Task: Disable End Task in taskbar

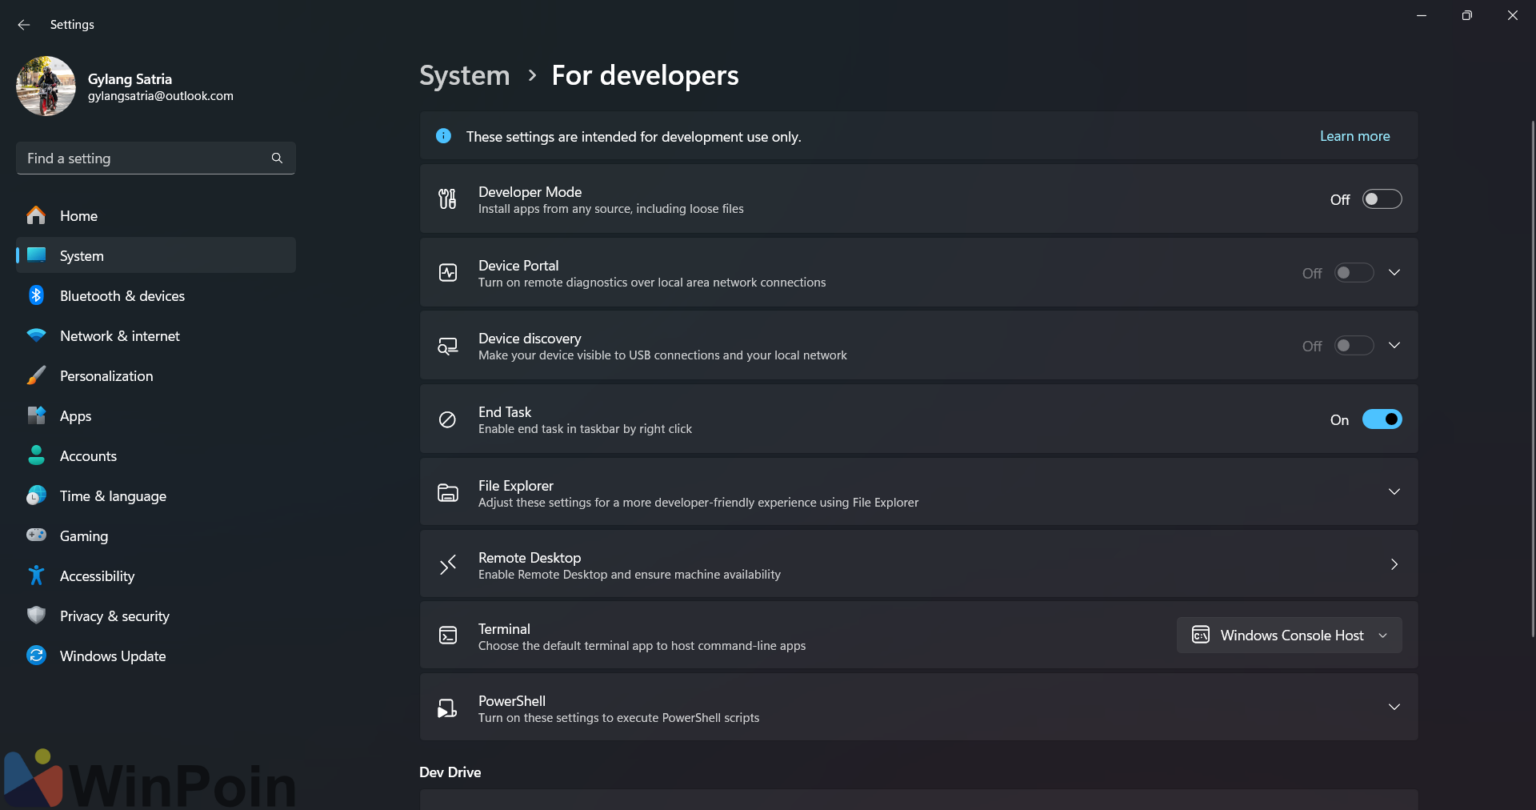Action: (1382, 418)
